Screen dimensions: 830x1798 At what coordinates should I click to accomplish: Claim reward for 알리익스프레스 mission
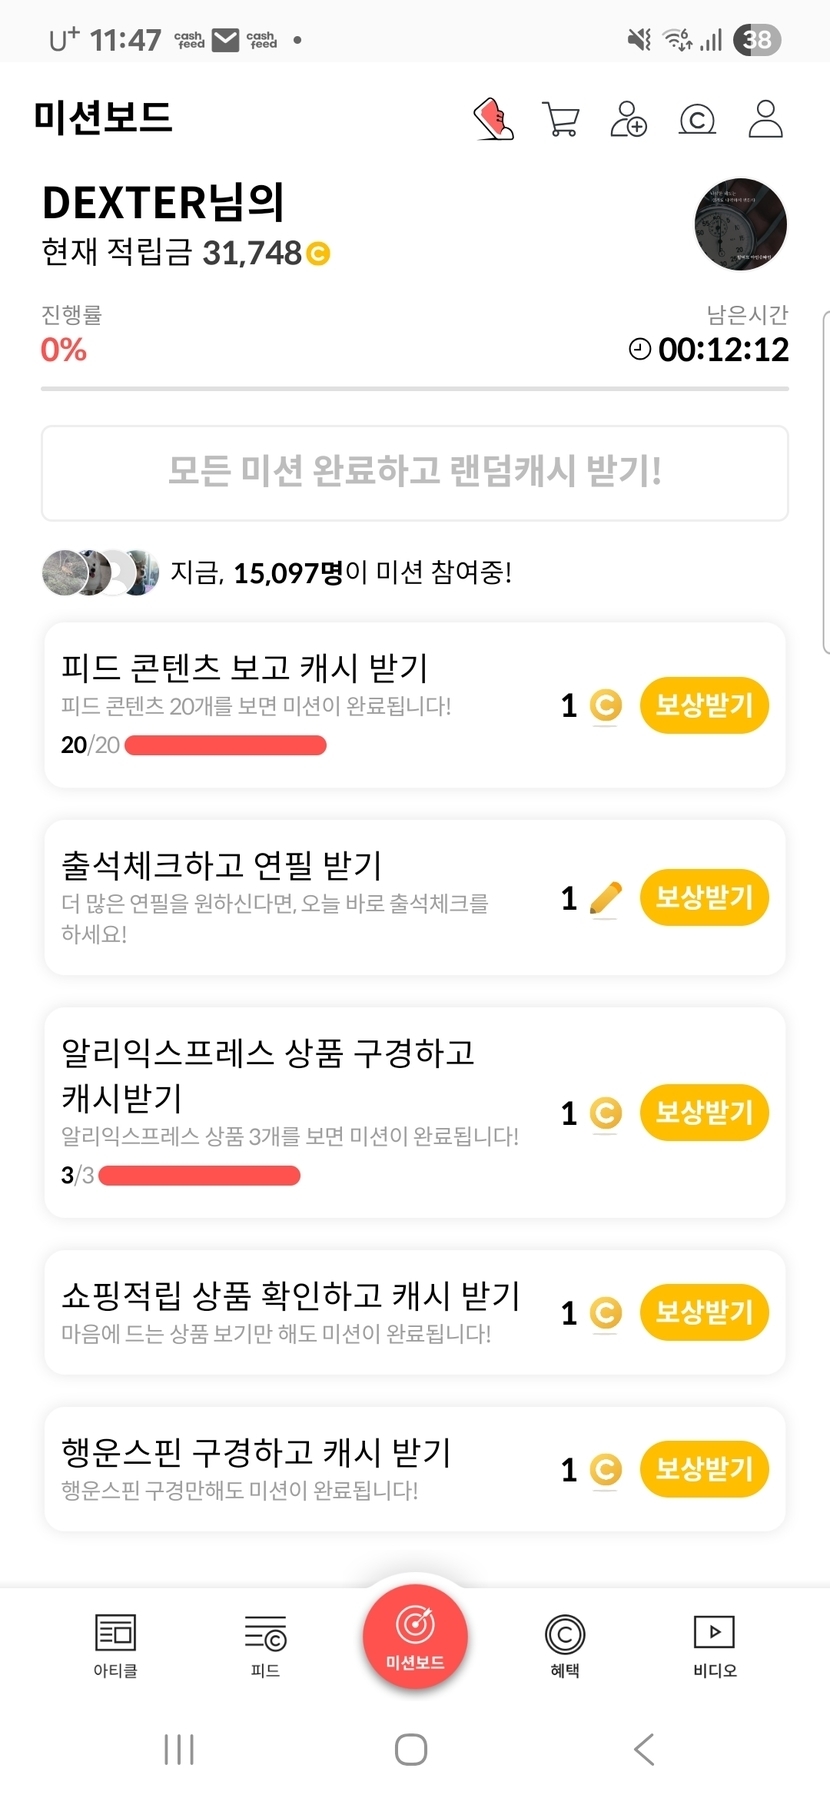[704, 1112]
